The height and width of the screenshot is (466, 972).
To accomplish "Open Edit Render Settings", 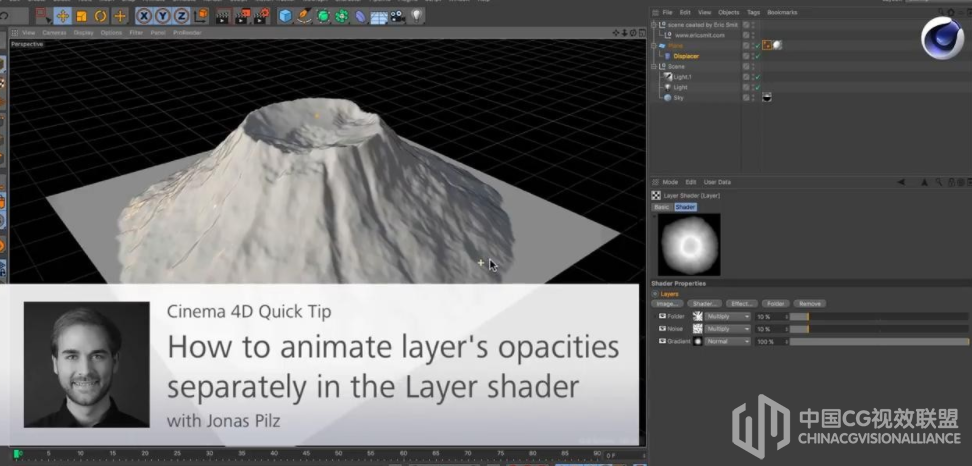I will coord(262,16).
